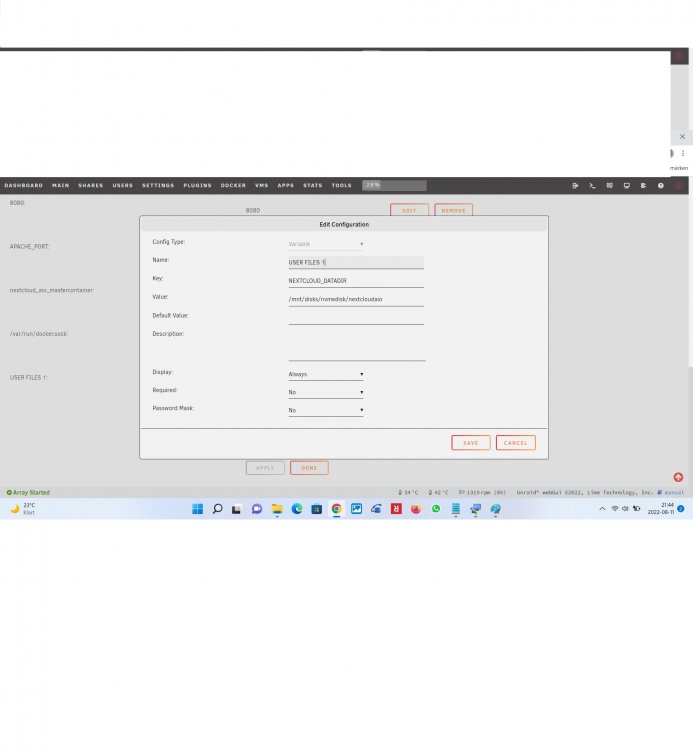This screenshot has width=693, height=750.
Task: Open the Main menu
Action: pos(61,185)
